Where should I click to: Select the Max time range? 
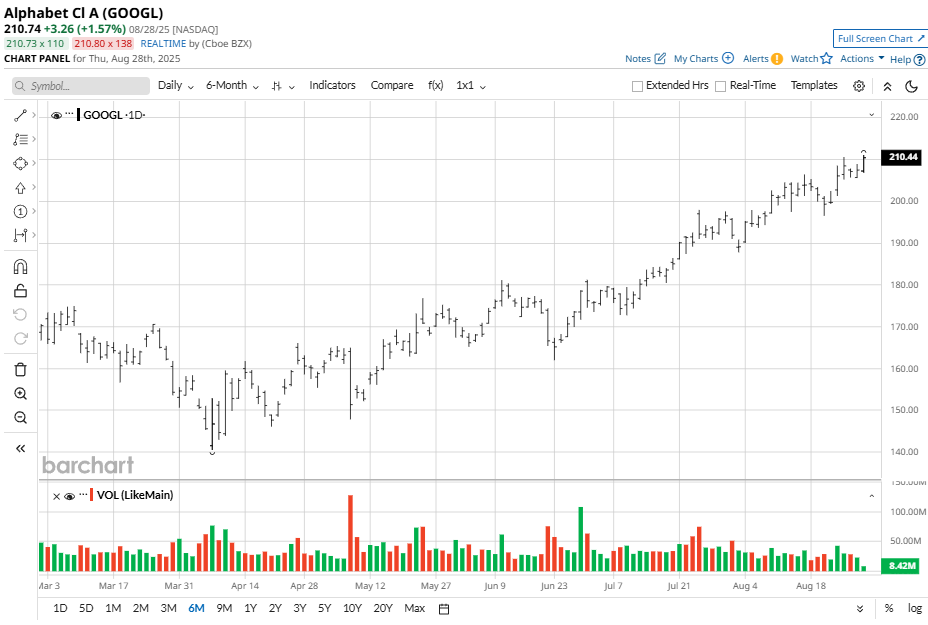click(x=414, y=608)
